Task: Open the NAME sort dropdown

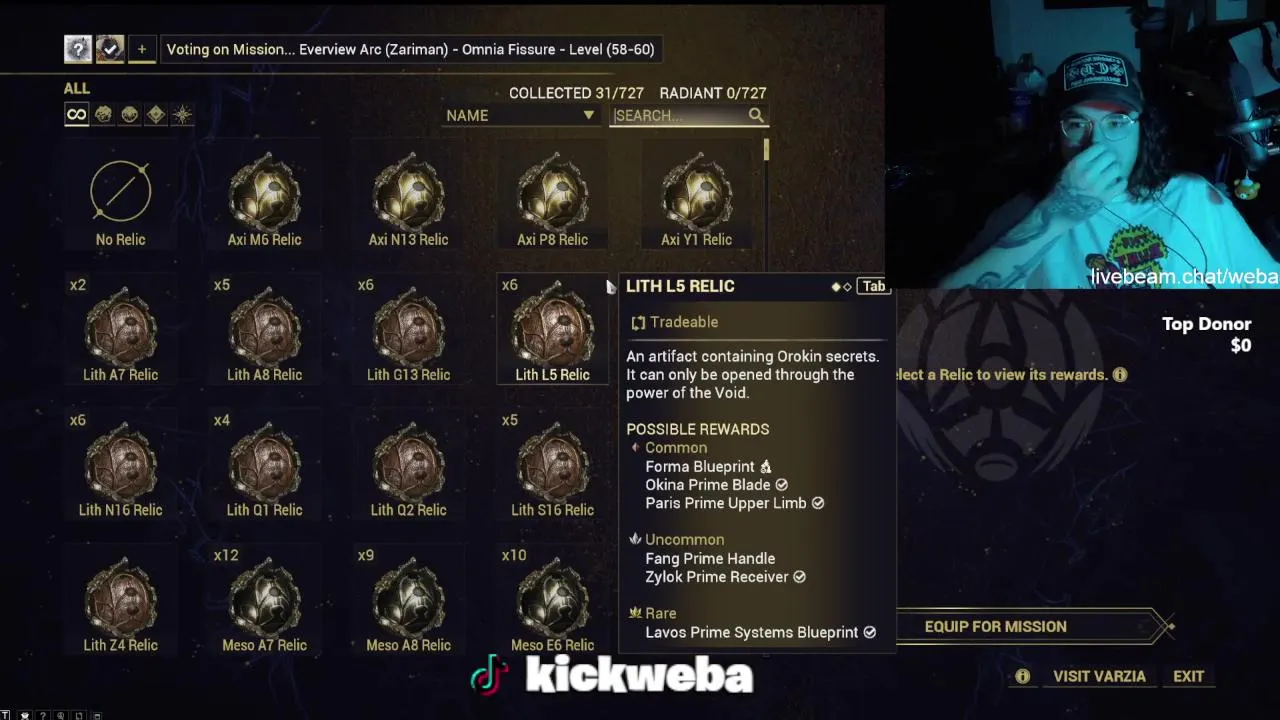Action: [520, 115]
